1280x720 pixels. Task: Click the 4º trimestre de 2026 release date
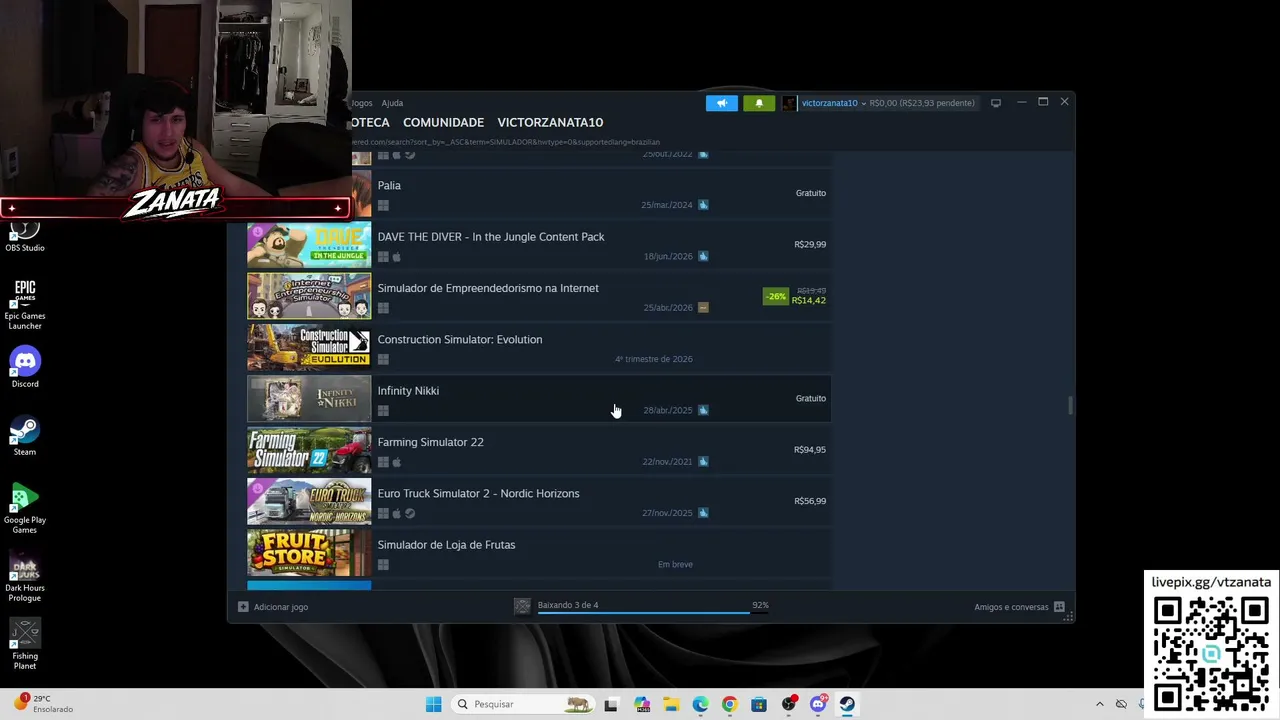[x=654, y=359]
